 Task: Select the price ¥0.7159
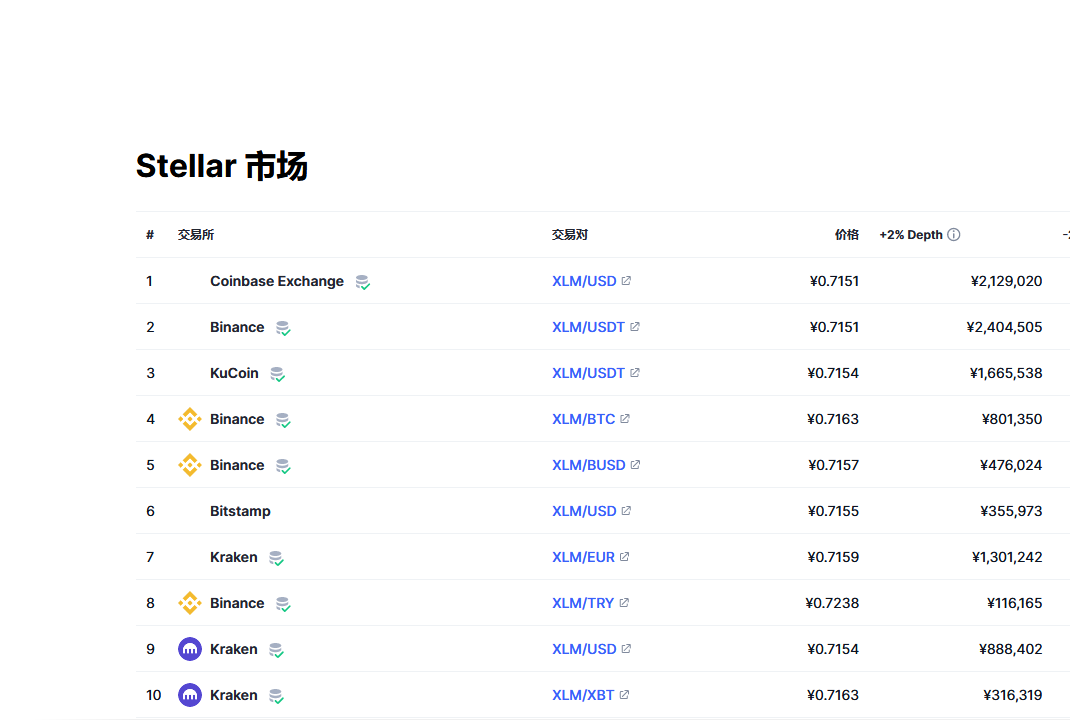click(x=833, y=557)
